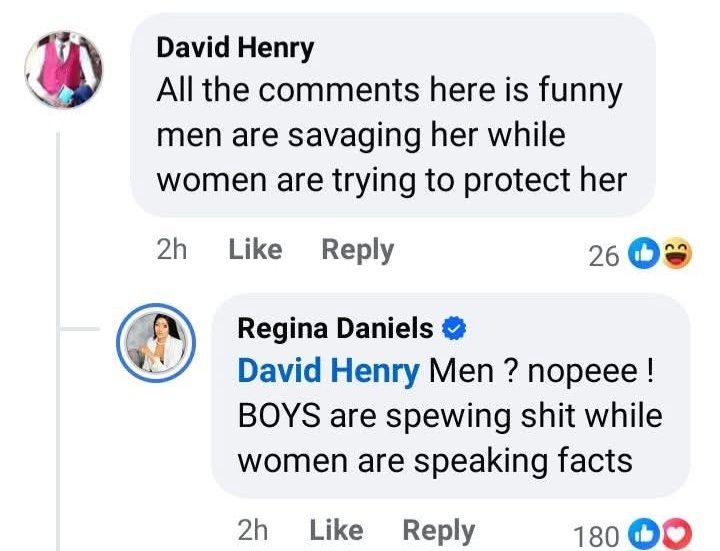Reply to Regina Daniels' comment
The width and height of the screenshot is (720, 551).
(438, 530)
